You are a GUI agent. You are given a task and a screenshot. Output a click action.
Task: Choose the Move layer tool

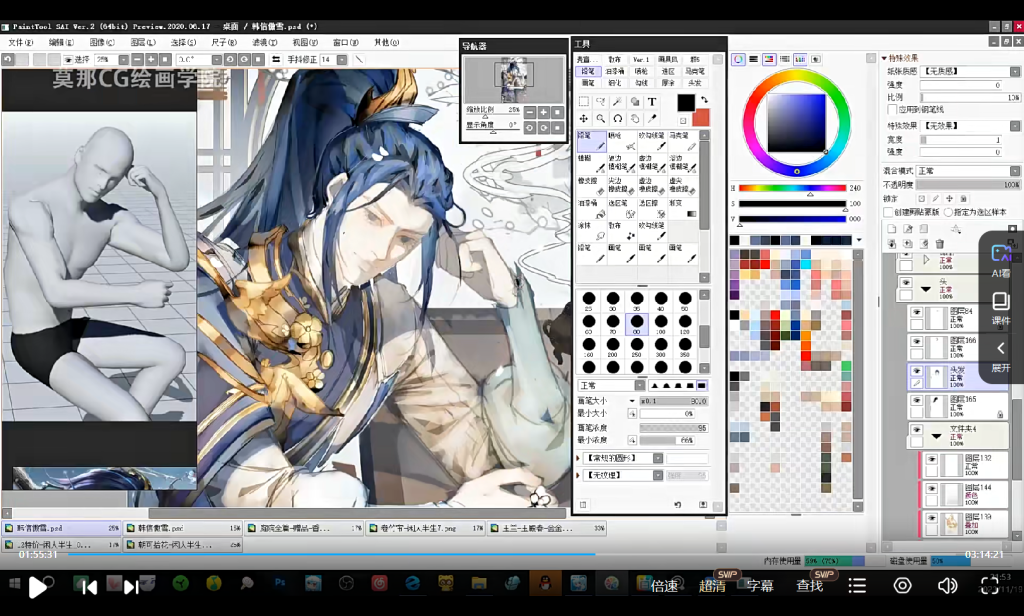click(x=584, y=119)
